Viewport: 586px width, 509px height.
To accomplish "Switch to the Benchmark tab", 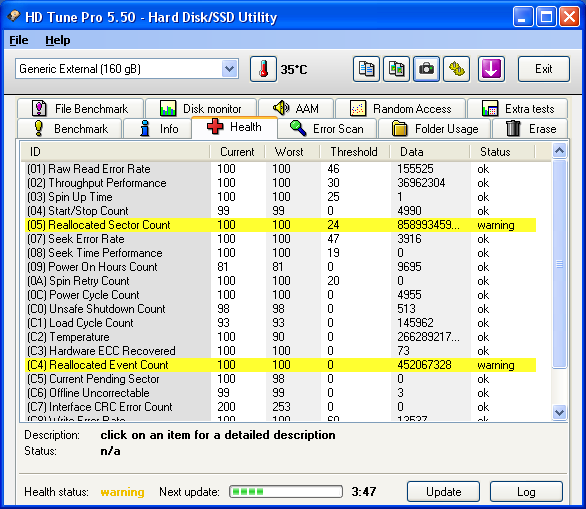I will pos(70,129).
